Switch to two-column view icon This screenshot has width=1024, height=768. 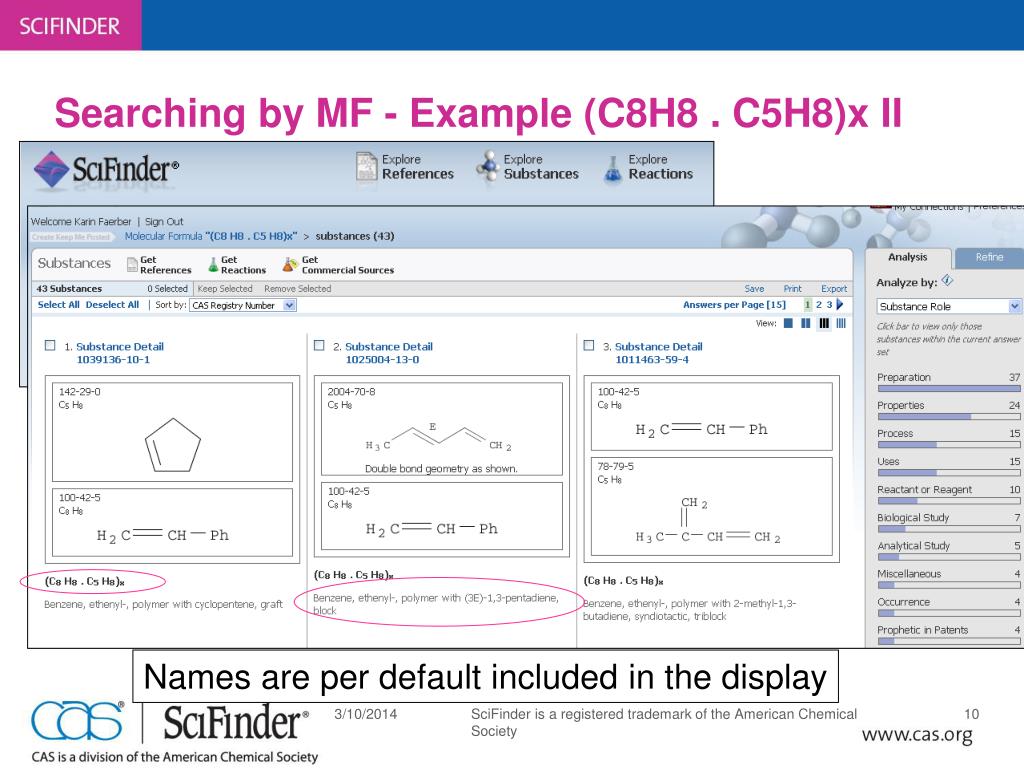tap(806, 323)
